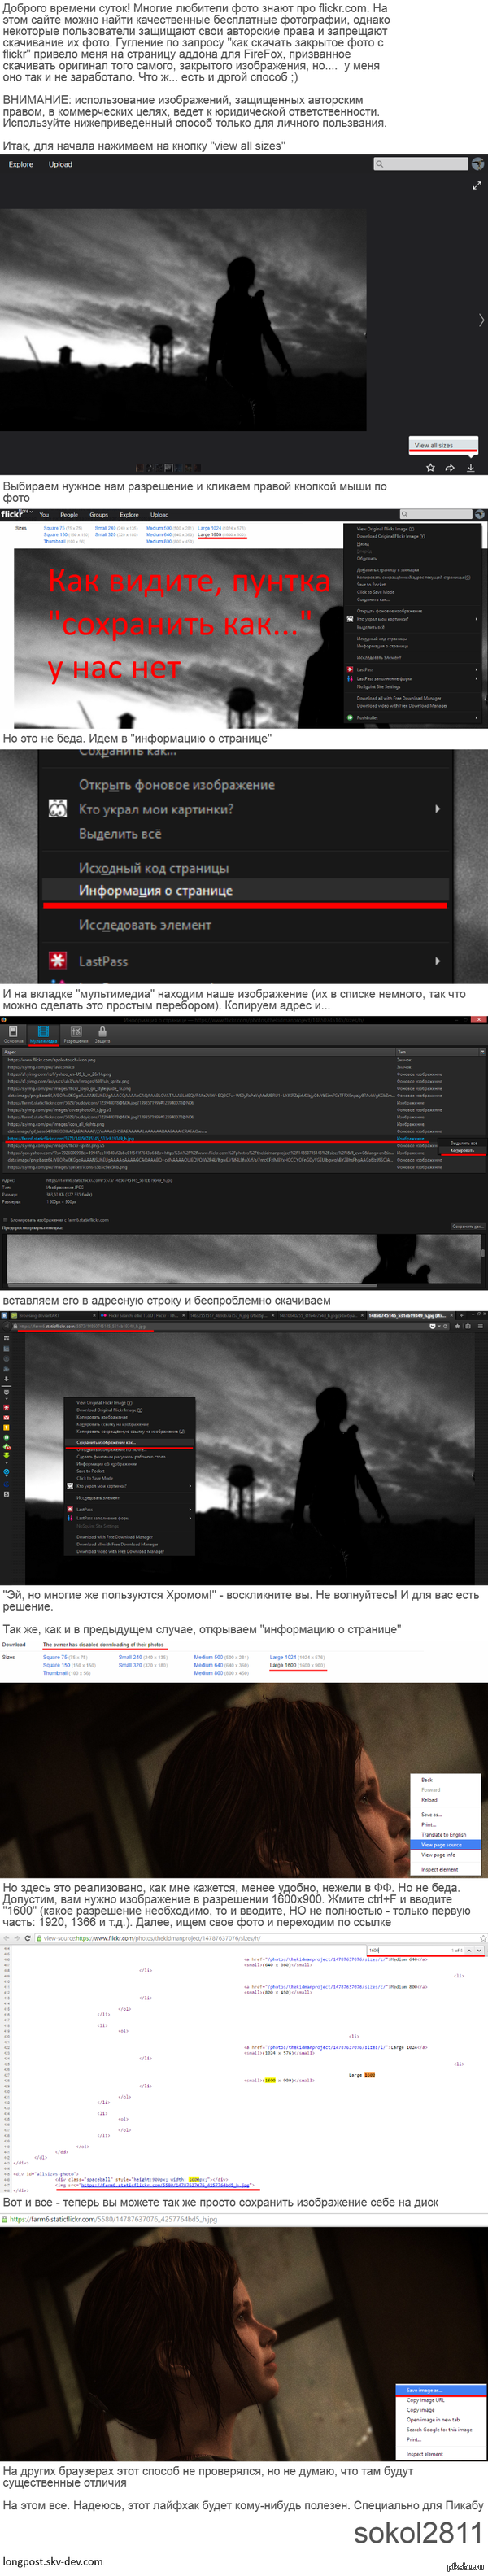Tick the "Блокировать изображения" checkbox in Page Info
This screenshot has width=488, height=2576.
point(6,1220)
